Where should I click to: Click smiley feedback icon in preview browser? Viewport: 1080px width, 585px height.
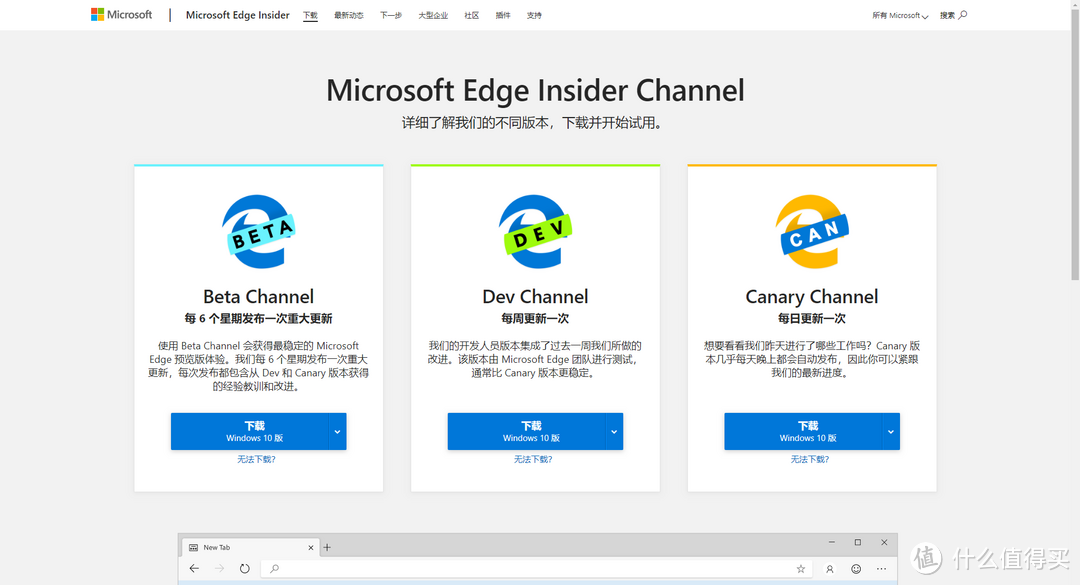point(856,568)
